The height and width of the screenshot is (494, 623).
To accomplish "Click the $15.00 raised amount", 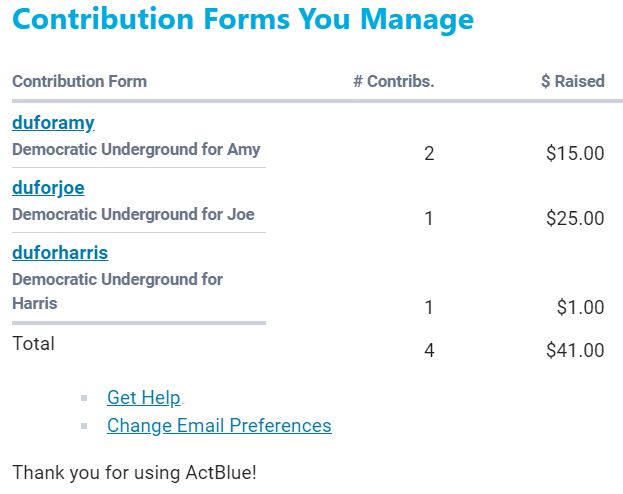I will tap(575, 154).
